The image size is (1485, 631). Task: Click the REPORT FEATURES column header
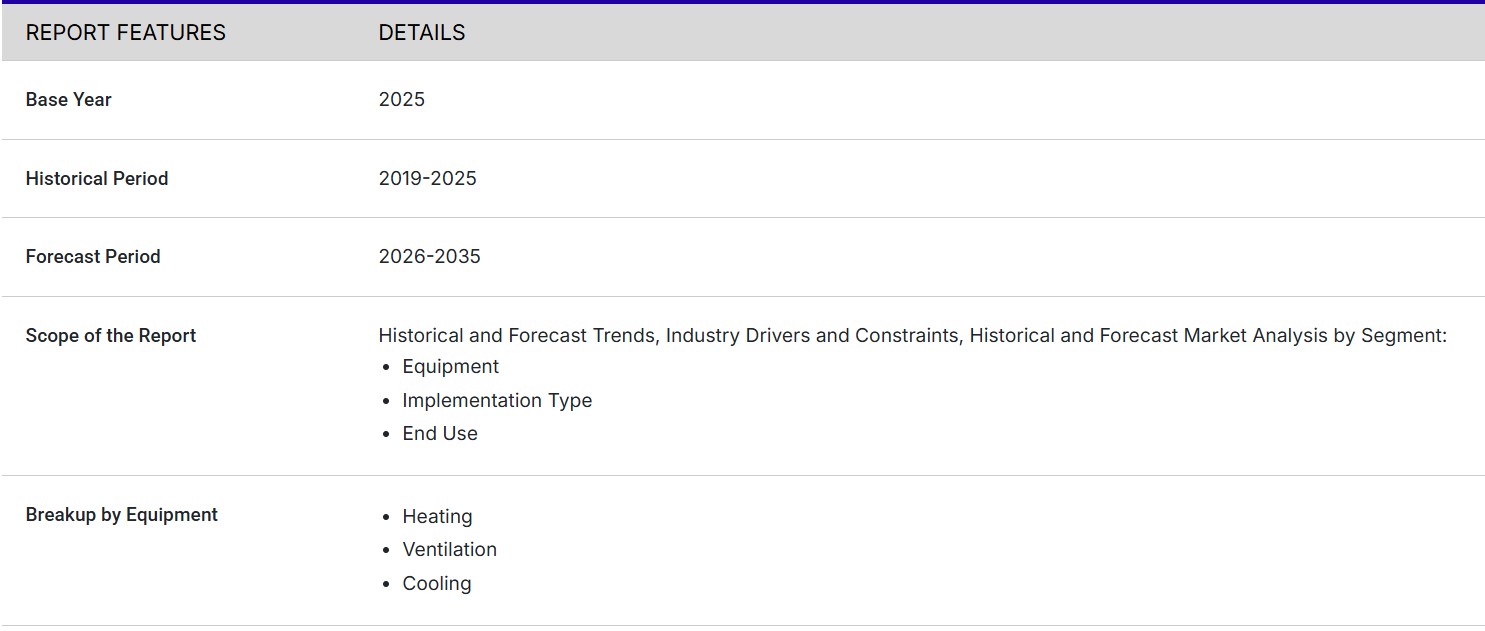(x=125, y=33)
